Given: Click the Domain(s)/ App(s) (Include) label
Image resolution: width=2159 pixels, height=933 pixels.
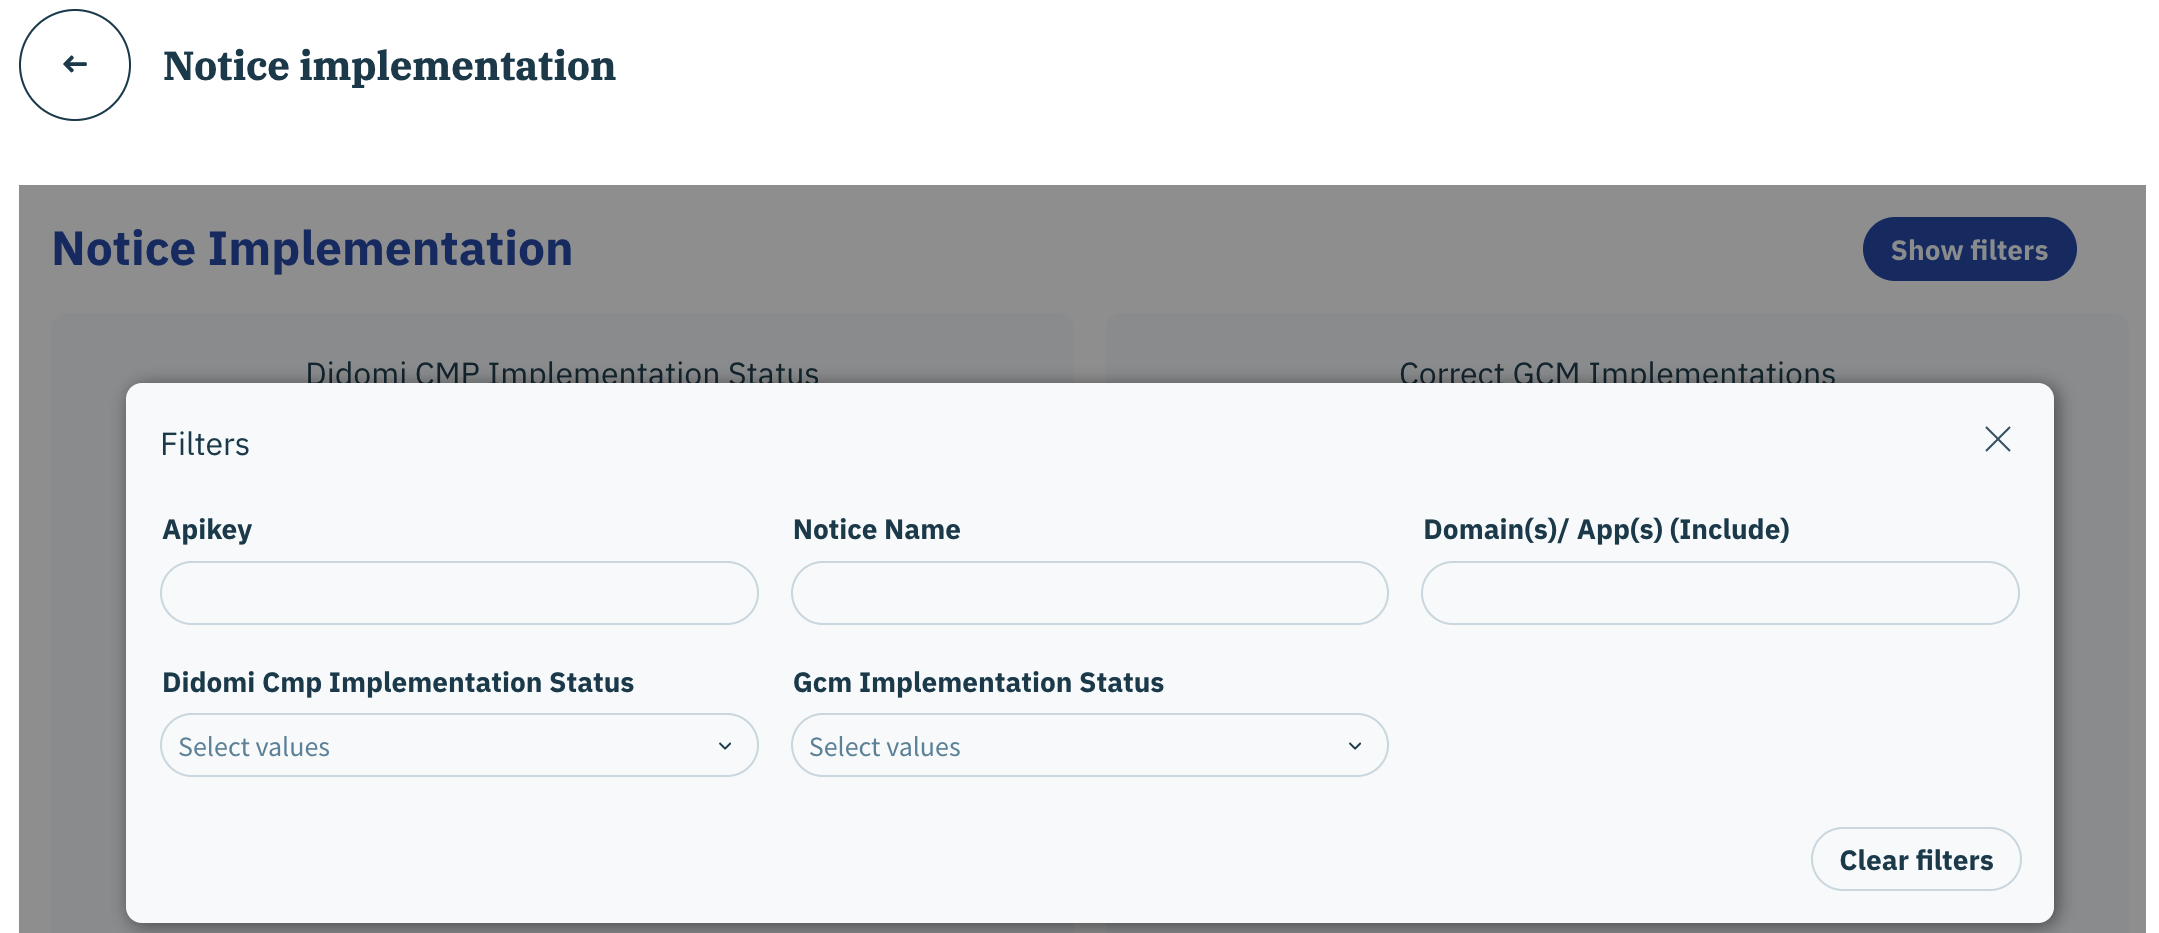Looking at the screenshot, I should tap(1606, 530).
